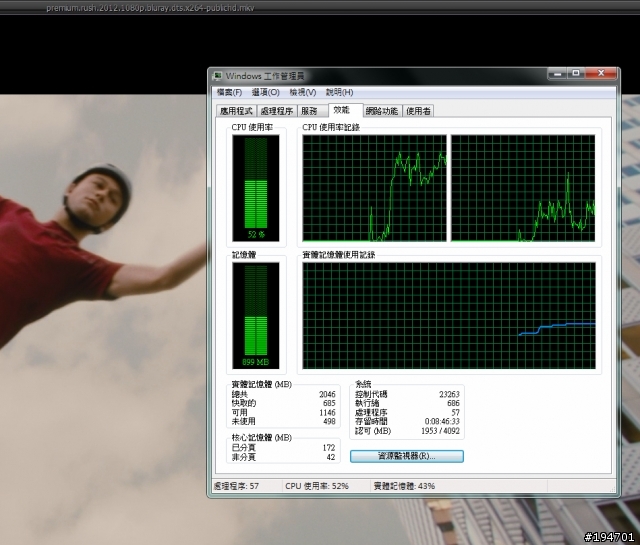Click the 快取的 value 685
Viewport: 640px width, 545px height.
[329, 403]
